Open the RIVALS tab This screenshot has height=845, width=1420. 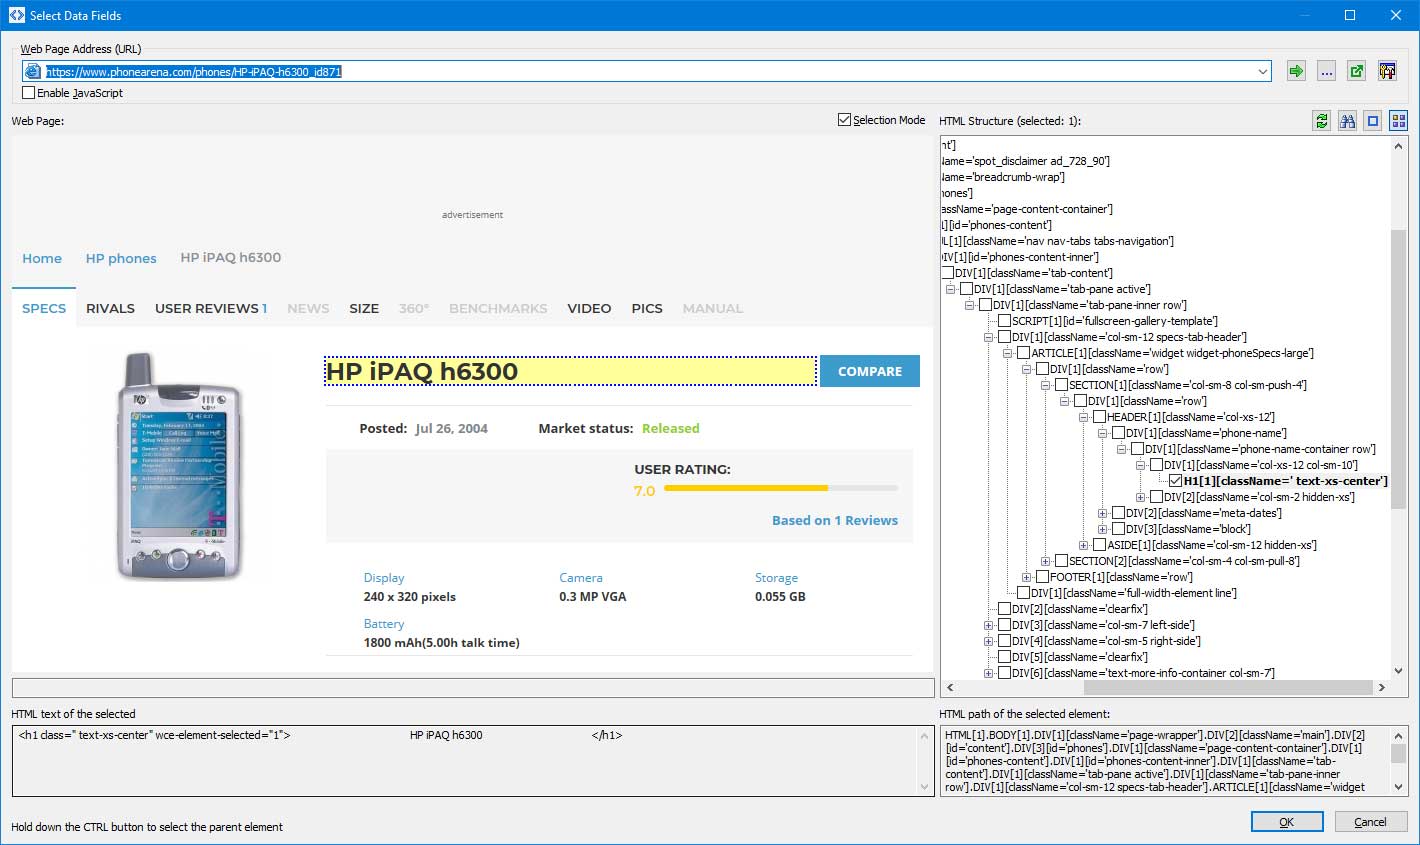click(x=110, y=308)
